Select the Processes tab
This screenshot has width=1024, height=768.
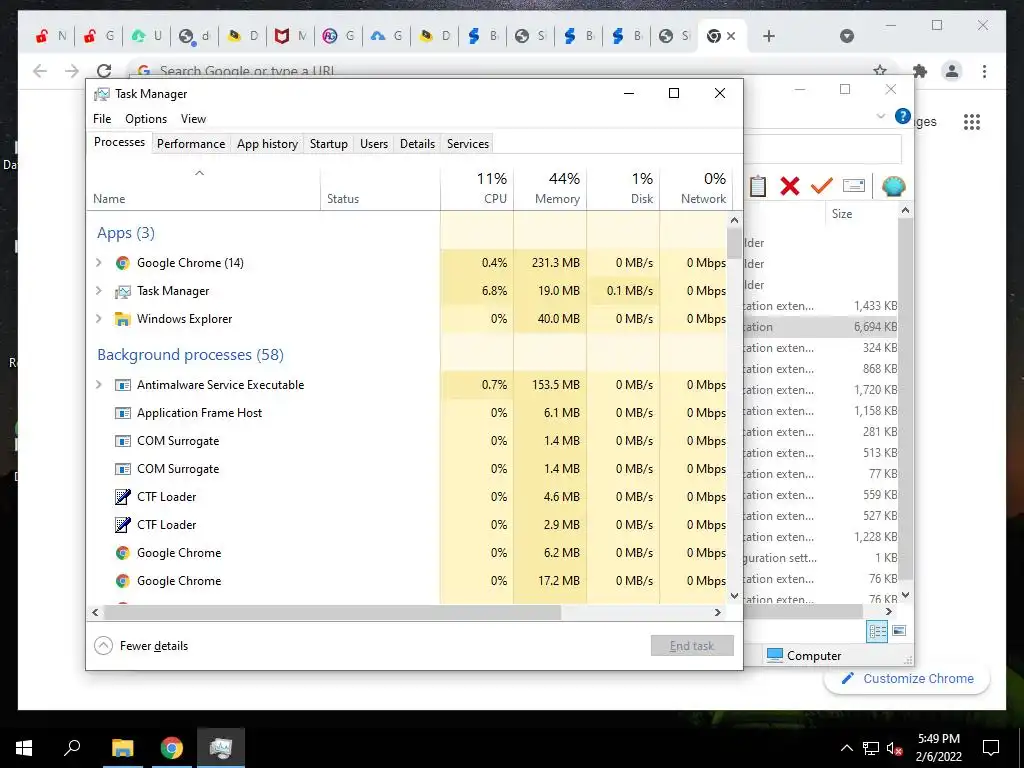click(x=119, y=142)
